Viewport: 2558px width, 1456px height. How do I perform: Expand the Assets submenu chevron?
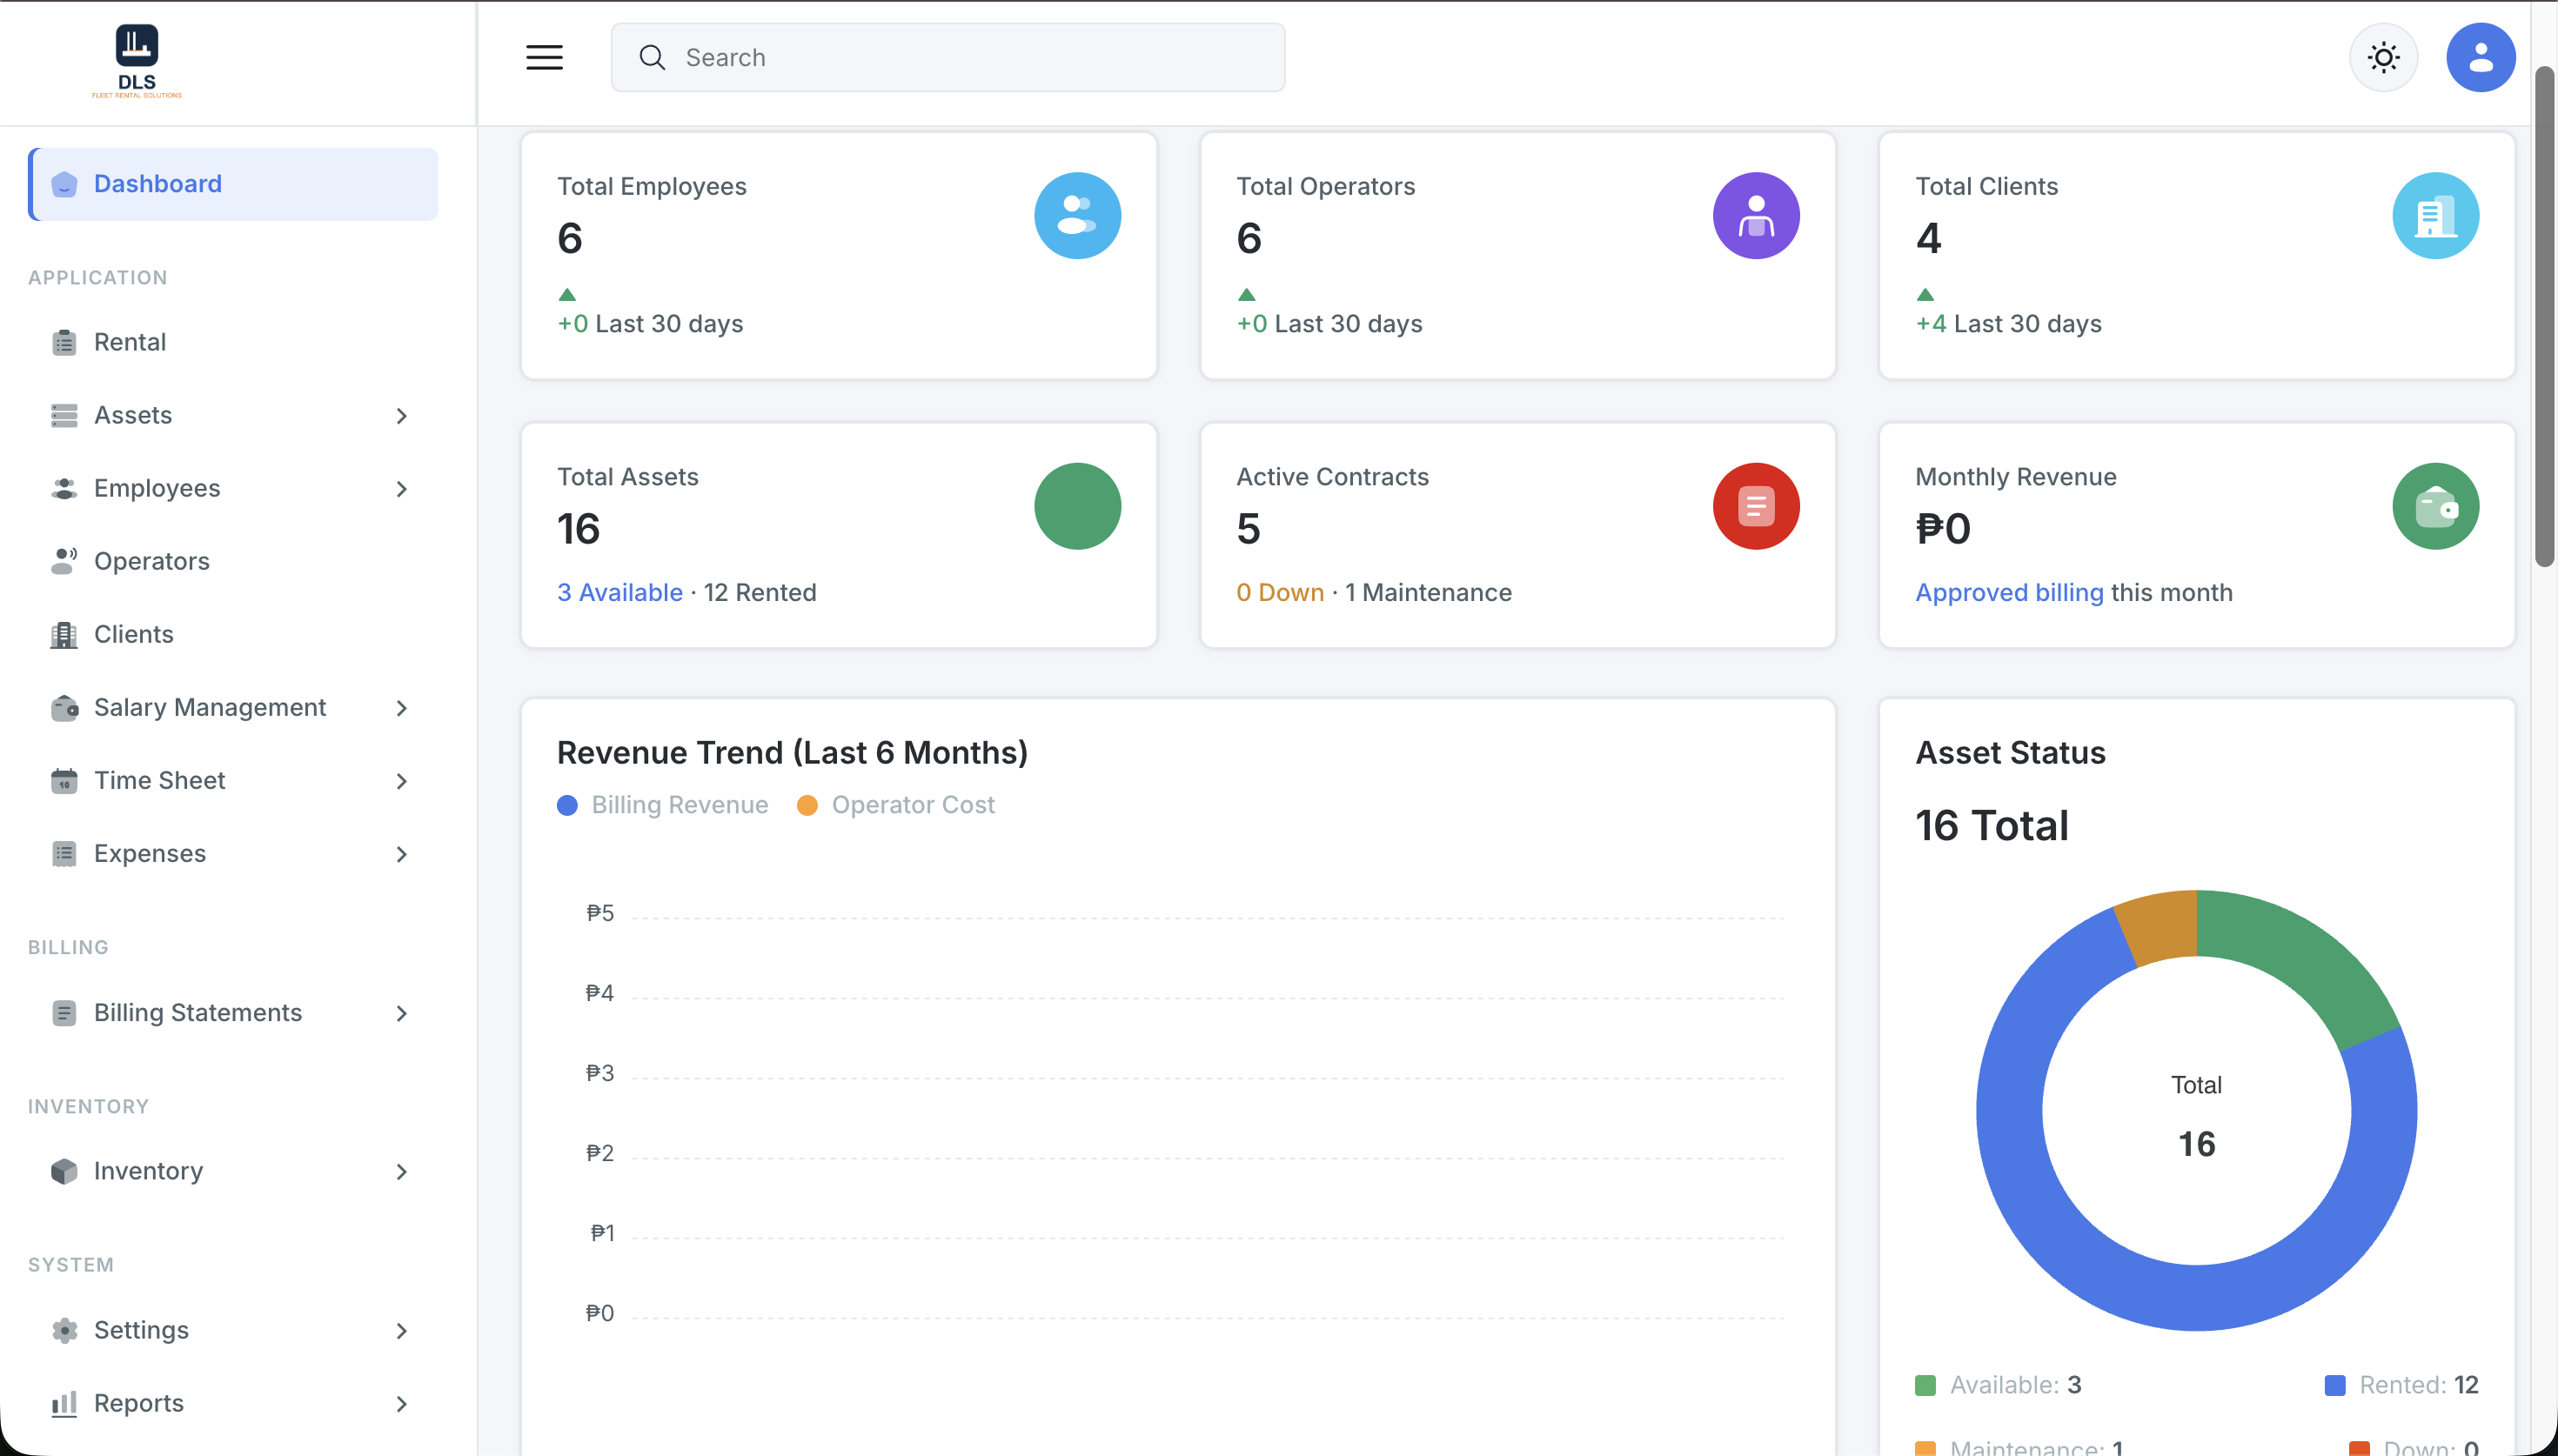click(401, 415)
